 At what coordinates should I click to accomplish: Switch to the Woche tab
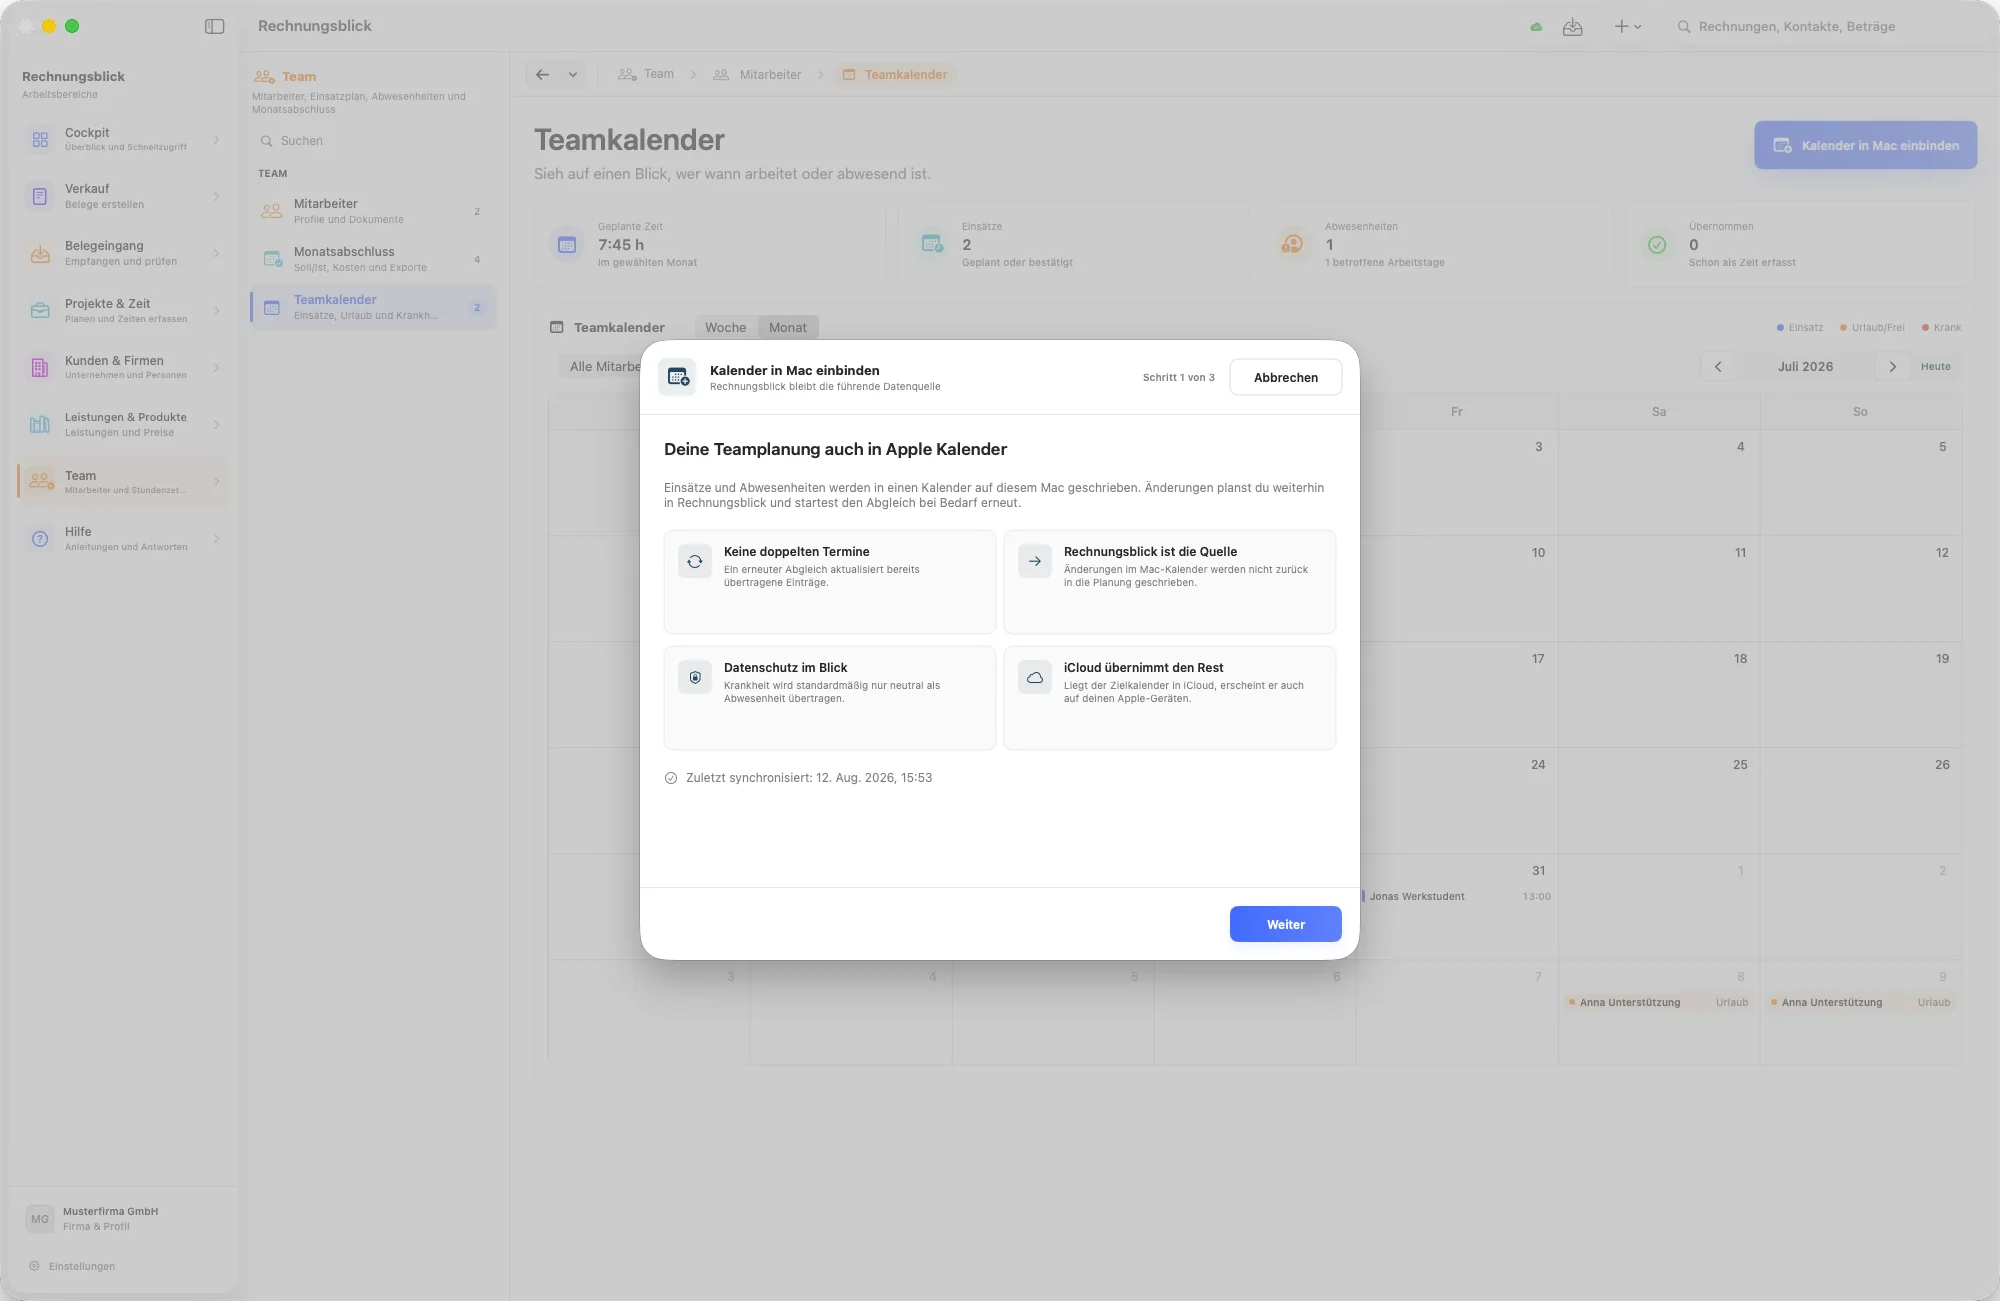(725, 327)
